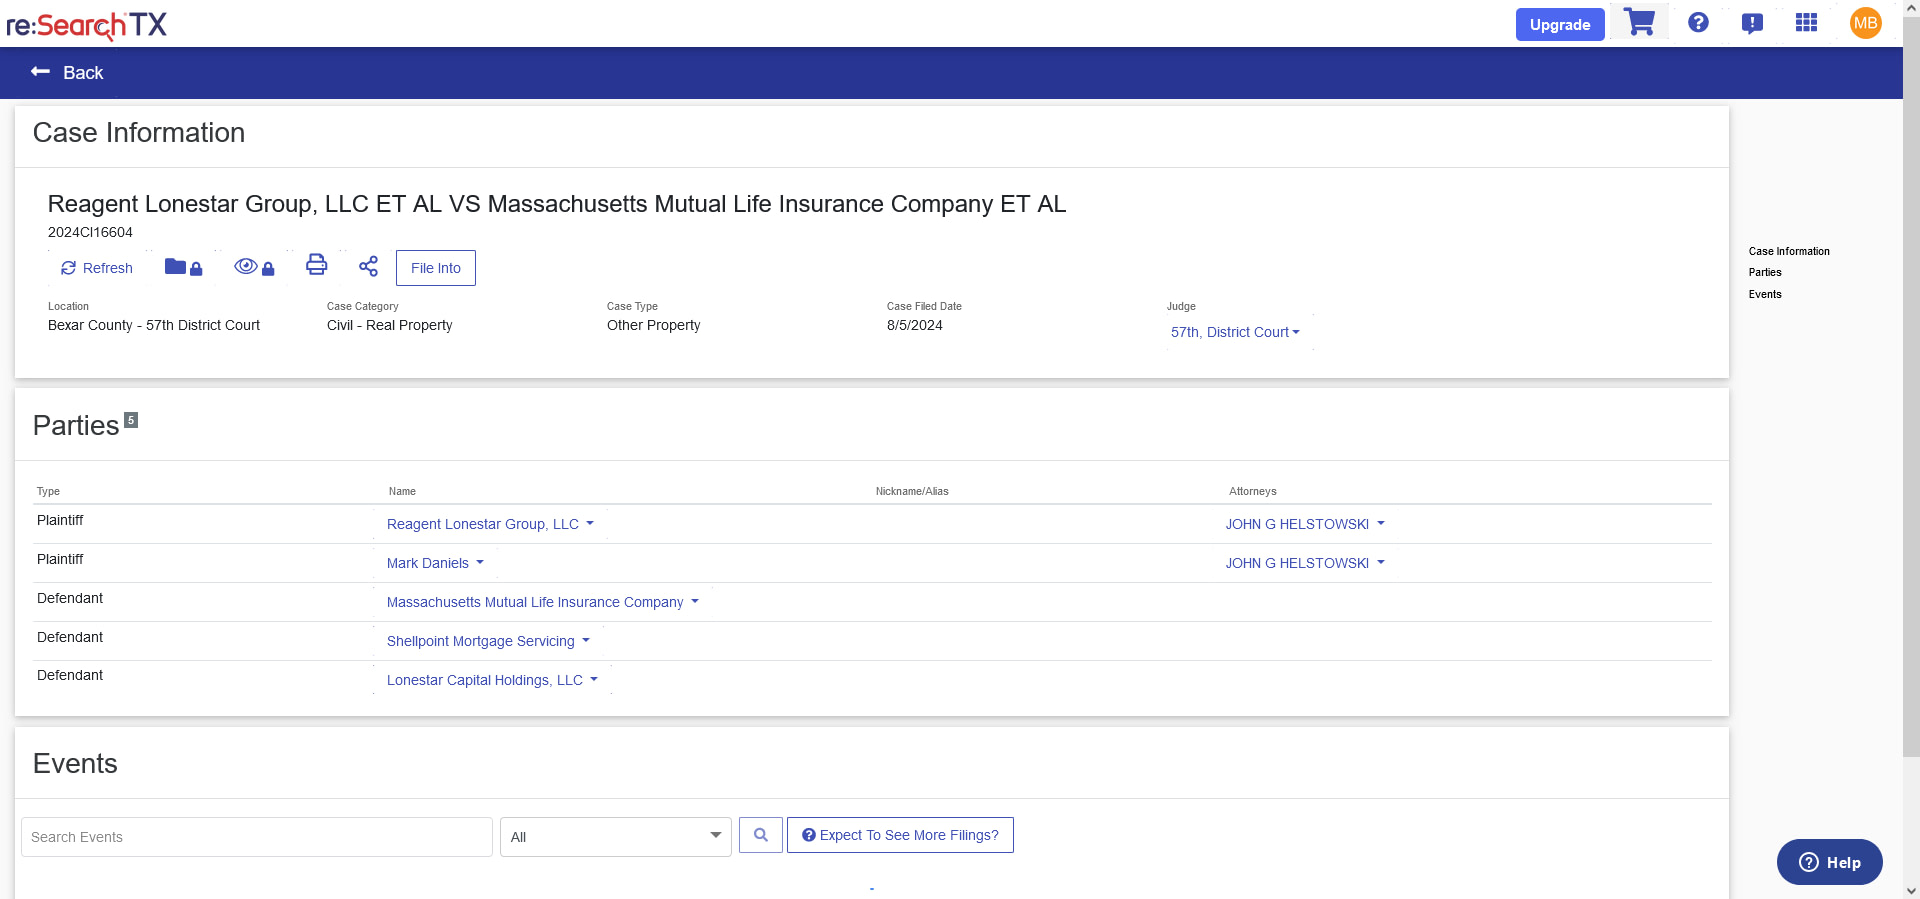Expand Lonestar Capital Holdings, LLC dropdown
The width and height of the screenshot is (1920, 899).
492,680
